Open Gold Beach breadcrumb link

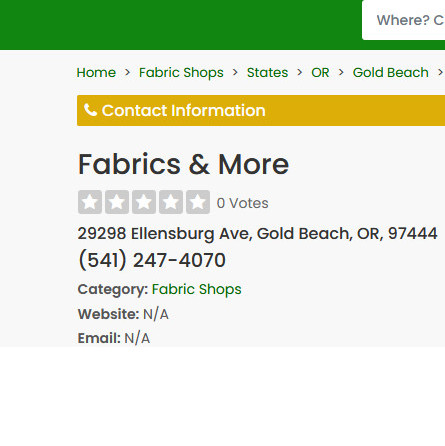(x=391, y=72)
